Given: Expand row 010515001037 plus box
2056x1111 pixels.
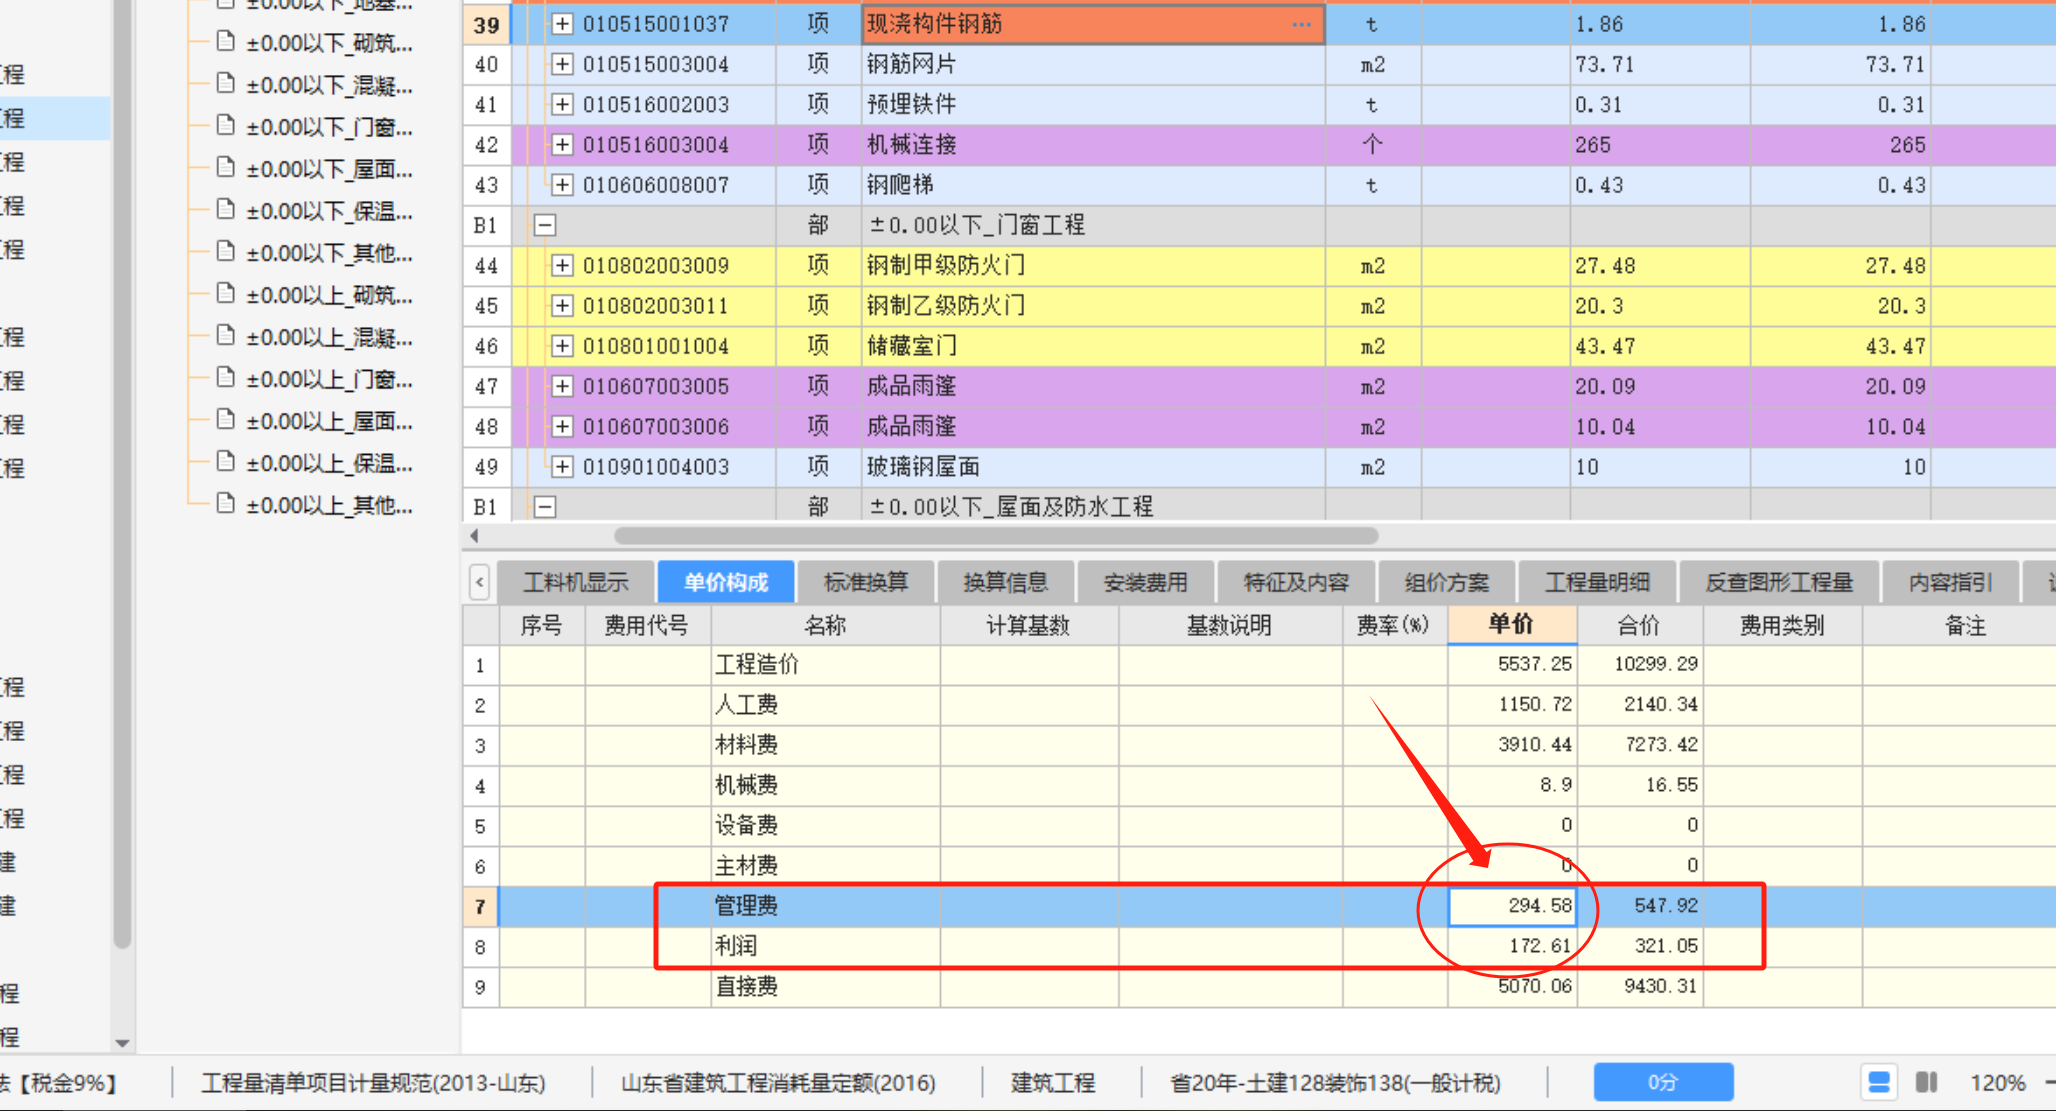Looking at the screenshot, I should pyautogui.click(x=562, y=24).
